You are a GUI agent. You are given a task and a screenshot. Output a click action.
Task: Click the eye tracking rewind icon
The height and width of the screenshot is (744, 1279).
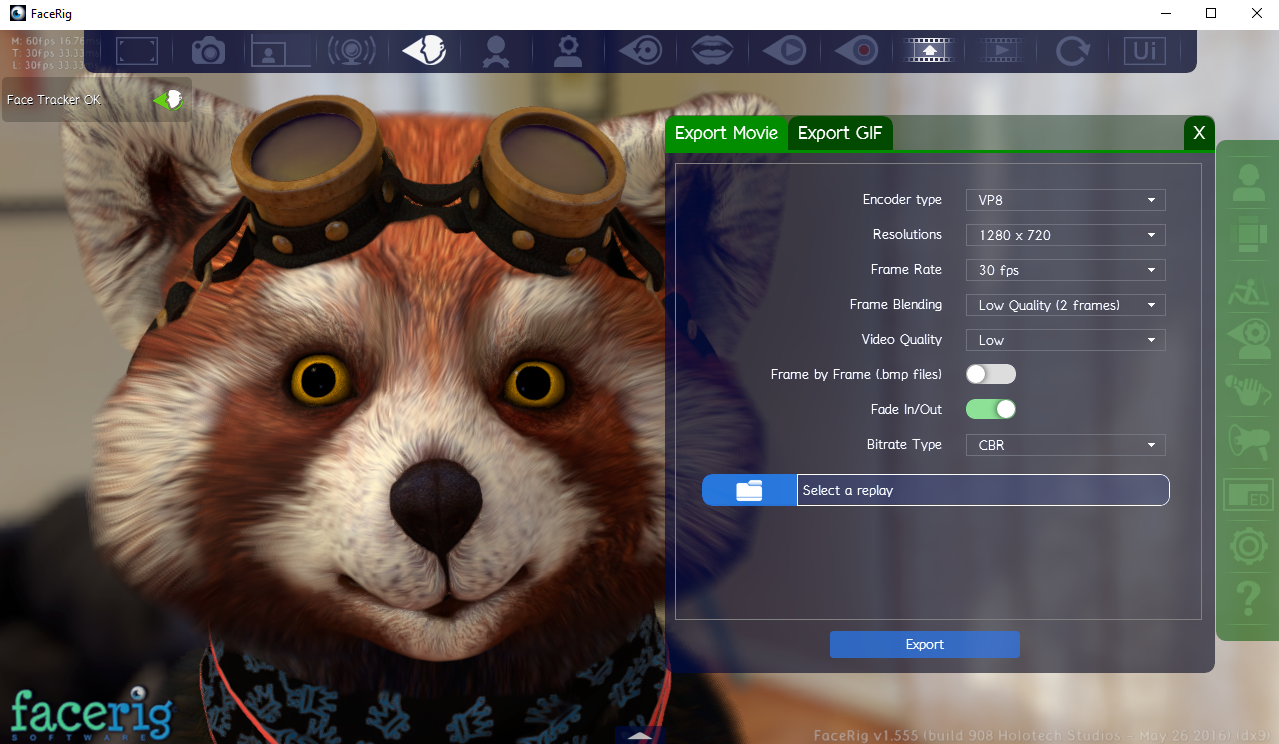point(640,50)
